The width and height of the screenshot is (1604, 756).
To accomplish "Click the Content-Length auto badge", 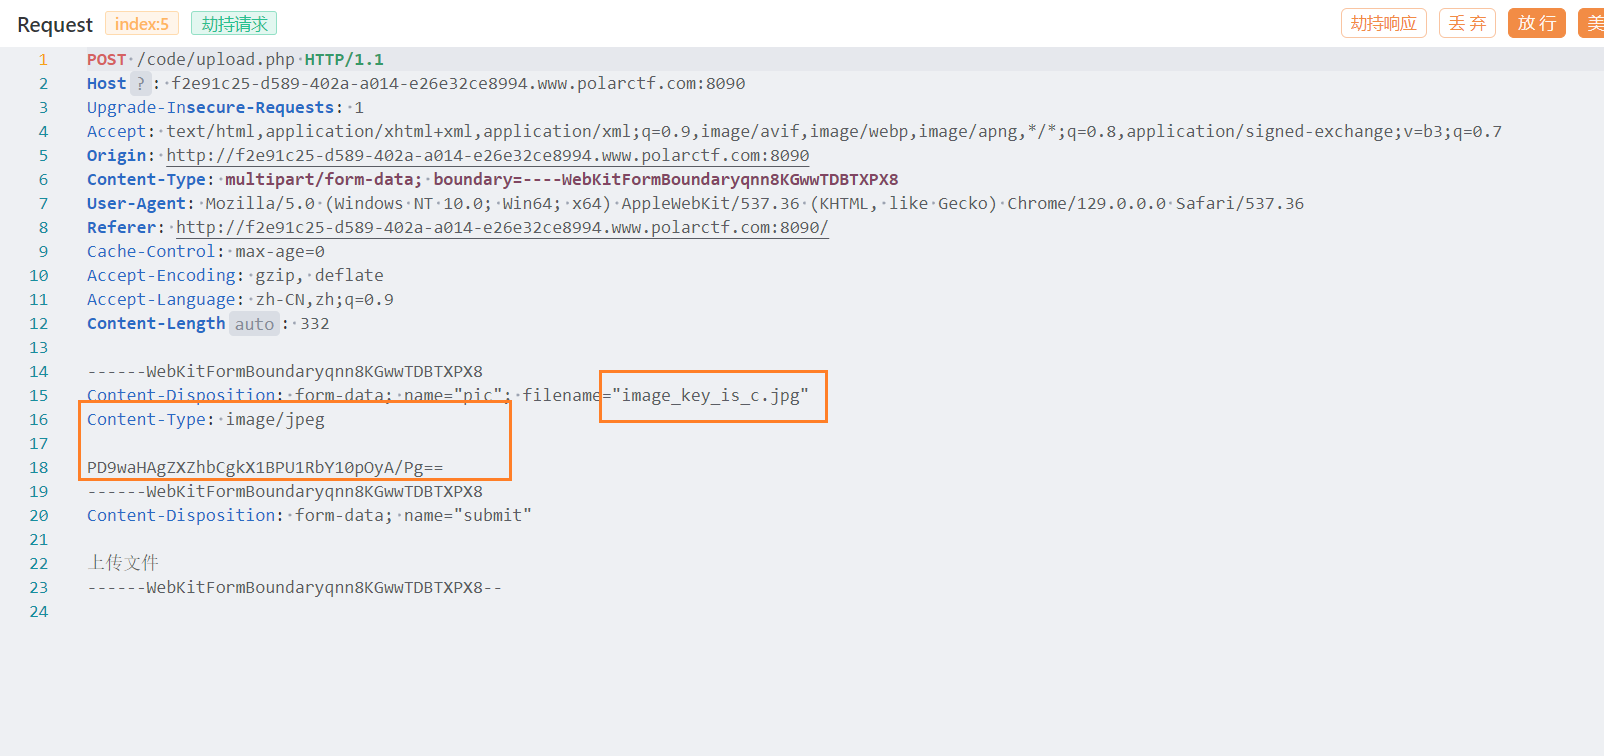I will click(254, 324).
